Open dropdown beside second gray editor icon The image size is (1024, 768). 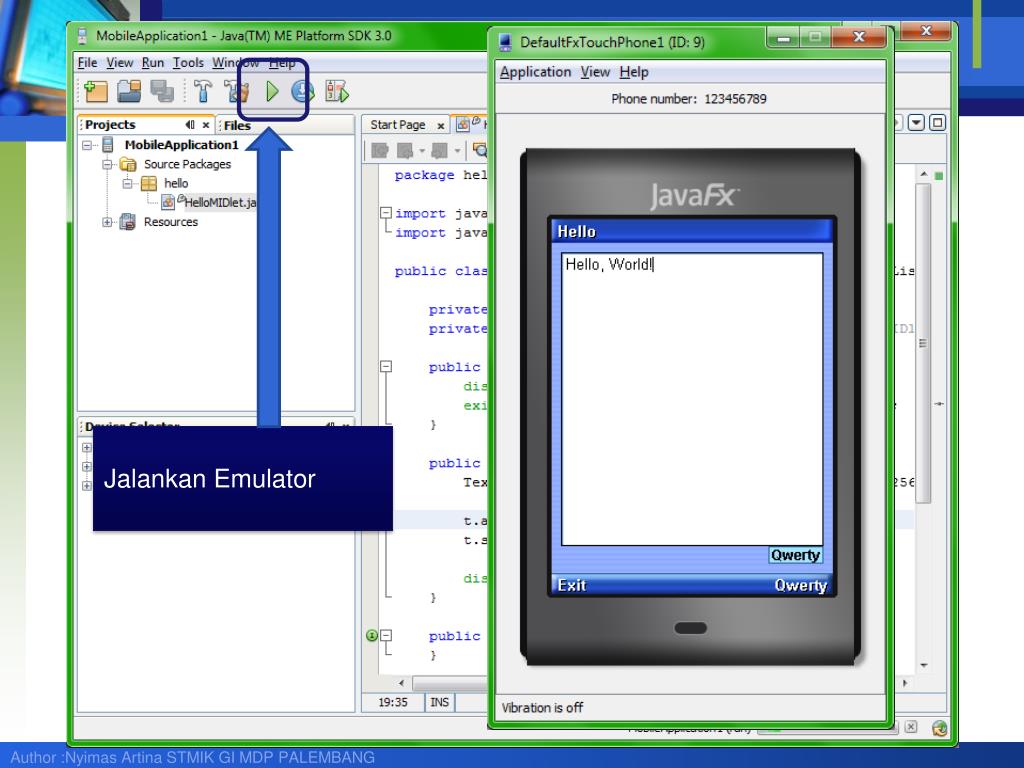coord(422,152)
